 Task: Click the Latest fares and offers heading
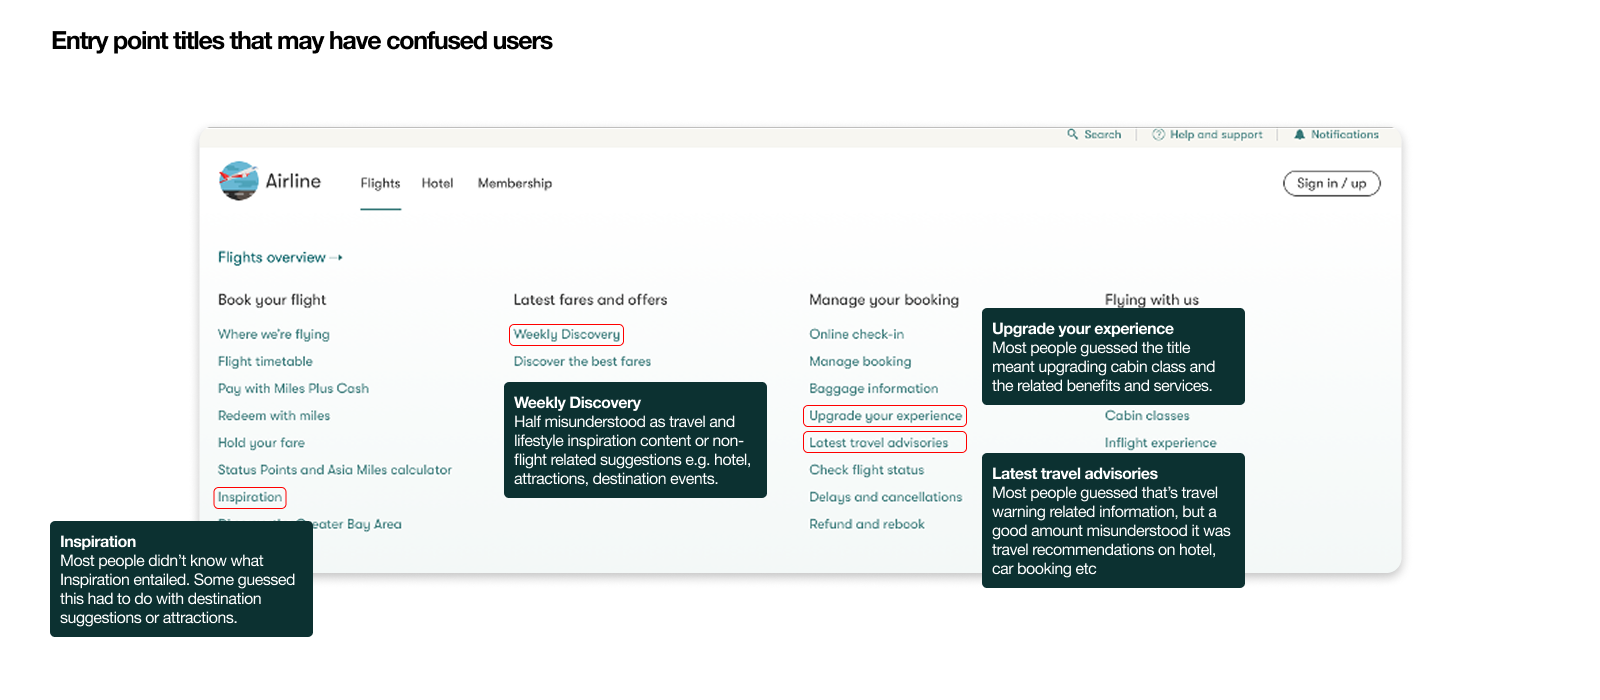[x=590, y=299]
